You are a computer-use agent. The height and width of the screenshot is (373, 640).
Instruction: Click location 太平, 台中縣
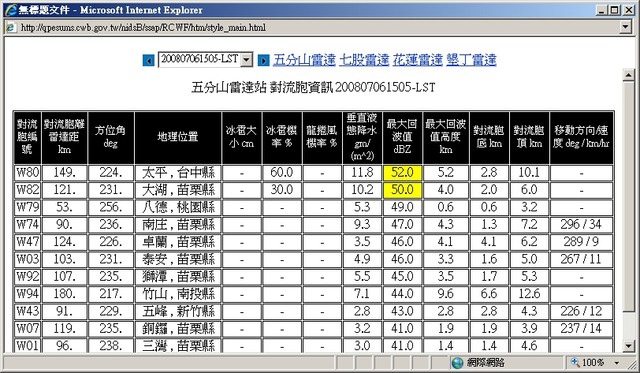[x=178, y=172]
